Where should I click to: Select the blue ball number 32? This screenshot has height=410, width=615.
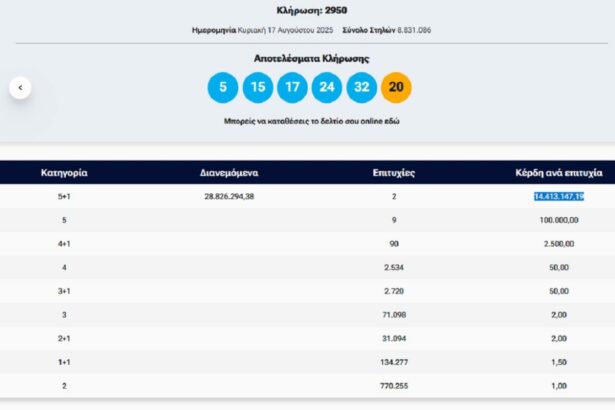click(361, 88)
